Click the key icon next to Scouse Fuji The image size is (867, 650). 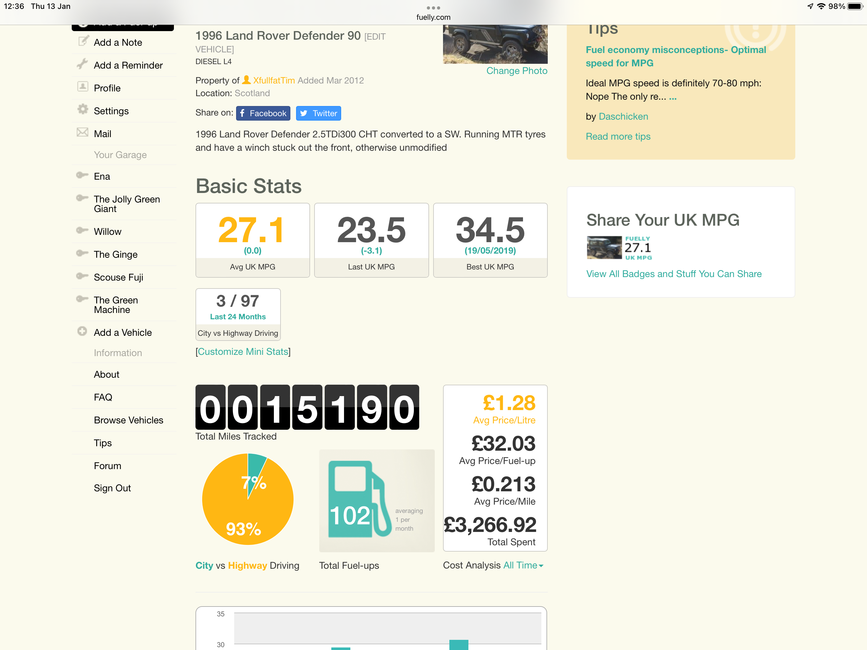(82, 276)
